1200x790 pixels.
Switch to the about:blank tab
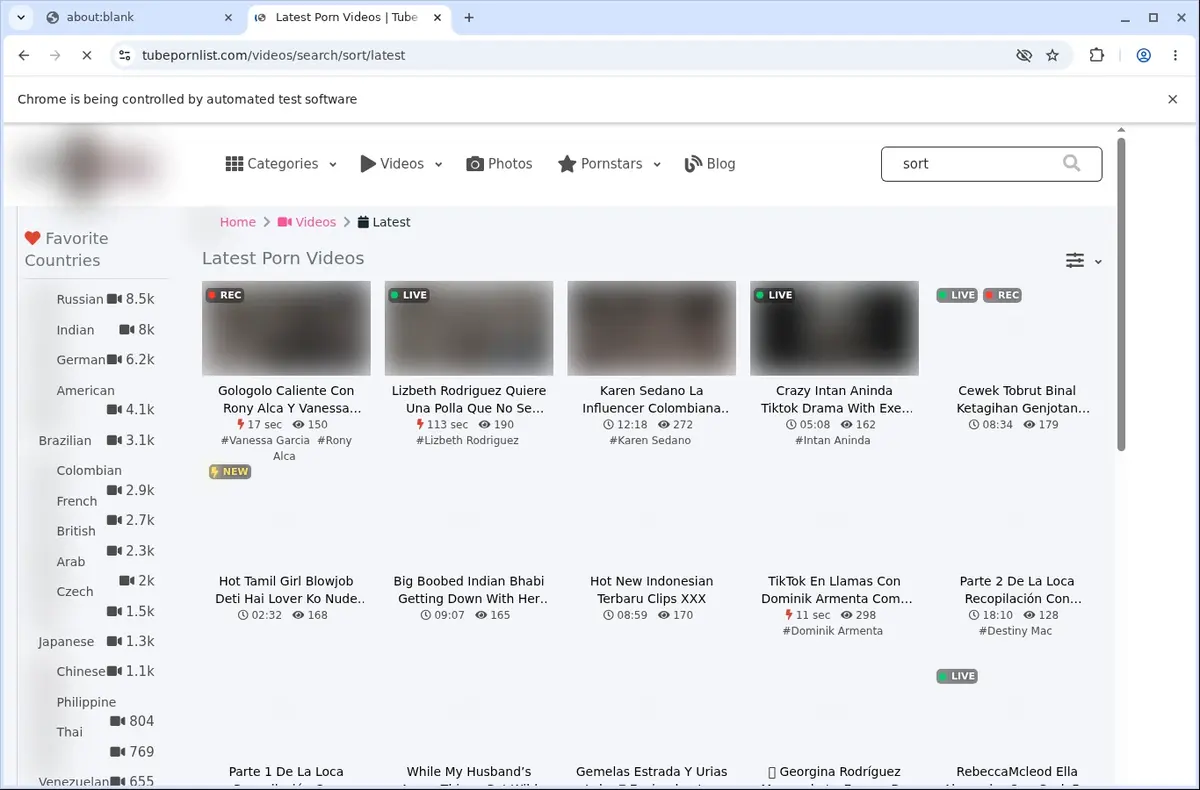pos(140,17)
